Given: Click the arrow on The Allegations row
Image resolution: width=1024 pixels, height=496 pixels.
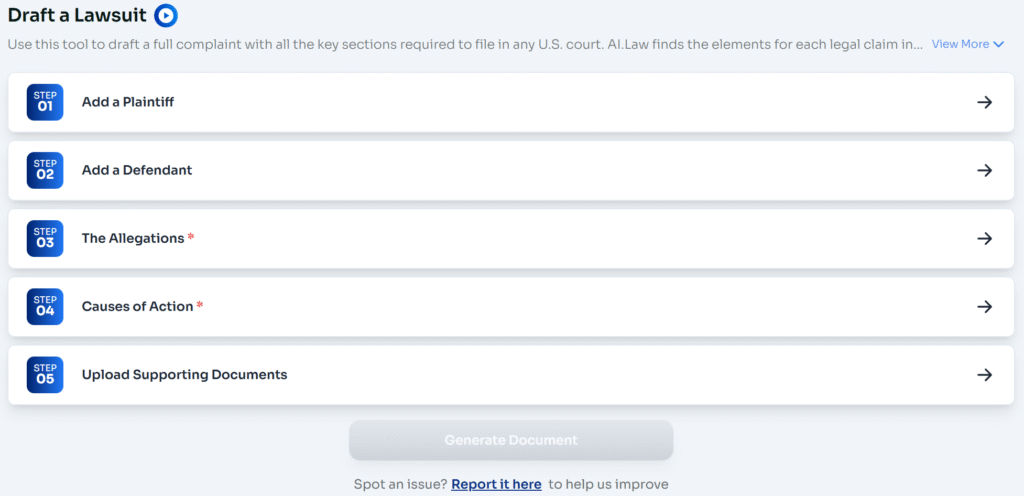Looking at the screenshot, I should 984,238.
